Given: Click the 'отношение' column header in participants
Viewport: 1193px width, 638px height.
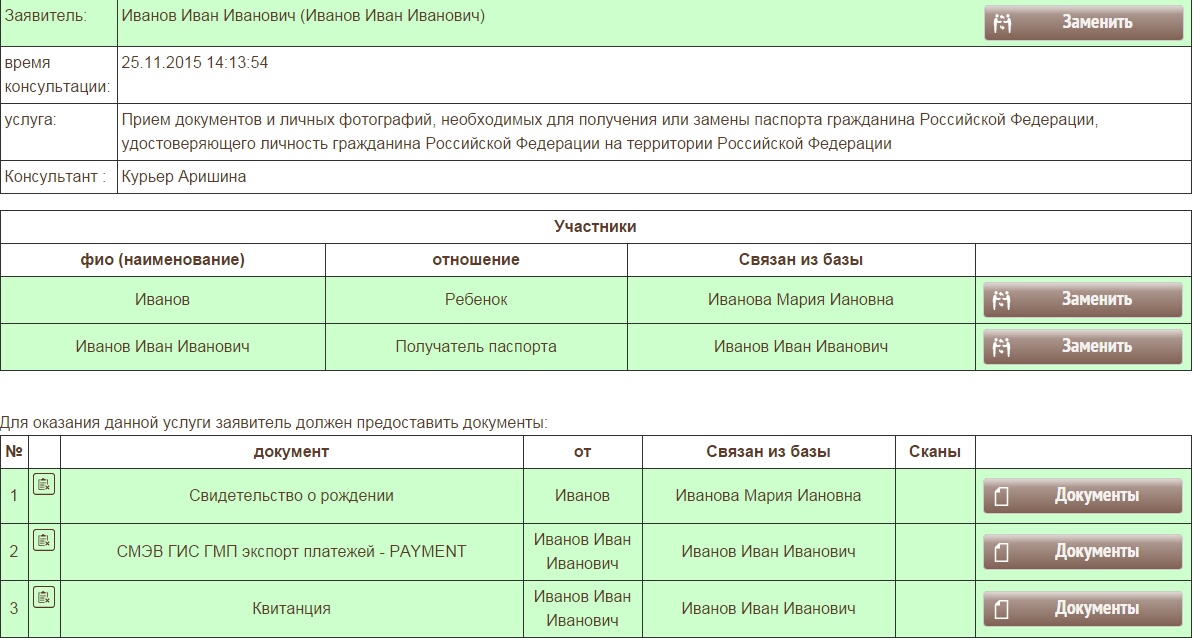Looking at the screenshot, I should tap(476, 260).
